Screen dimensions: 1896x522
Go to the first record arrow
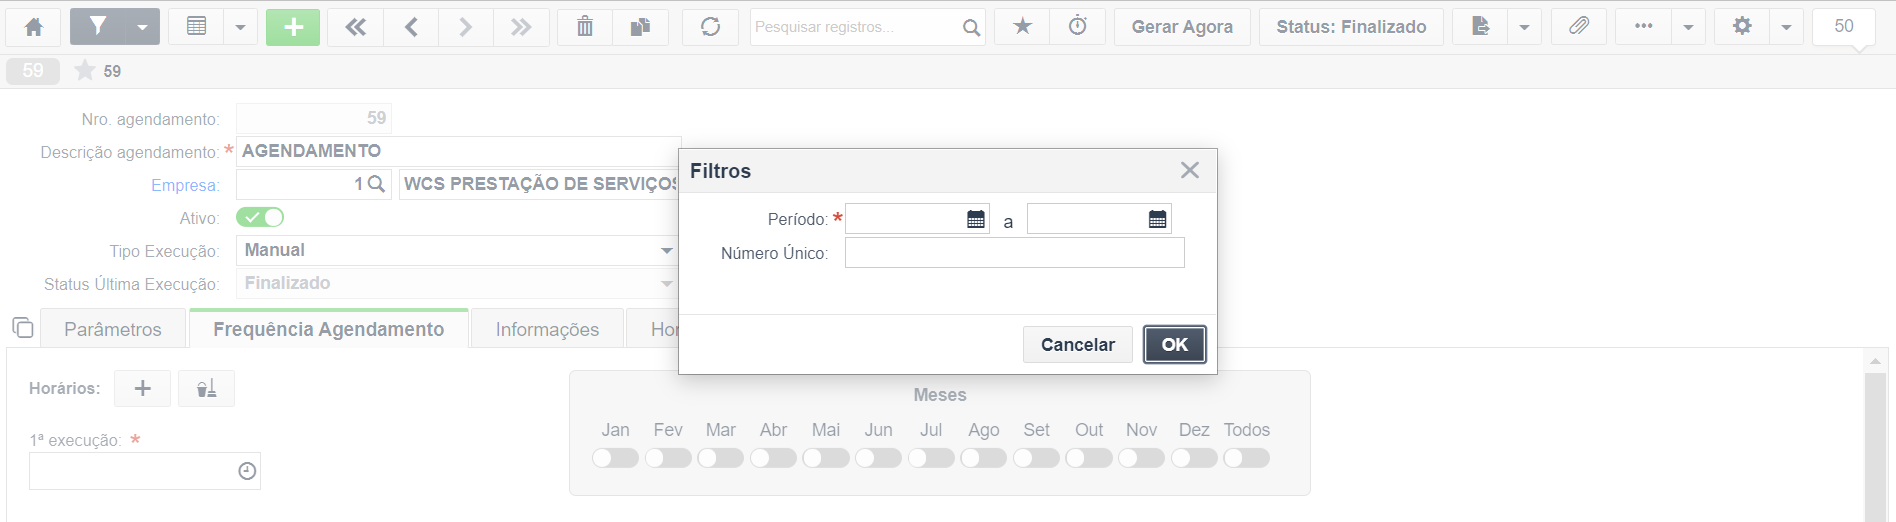click(355, 27)
